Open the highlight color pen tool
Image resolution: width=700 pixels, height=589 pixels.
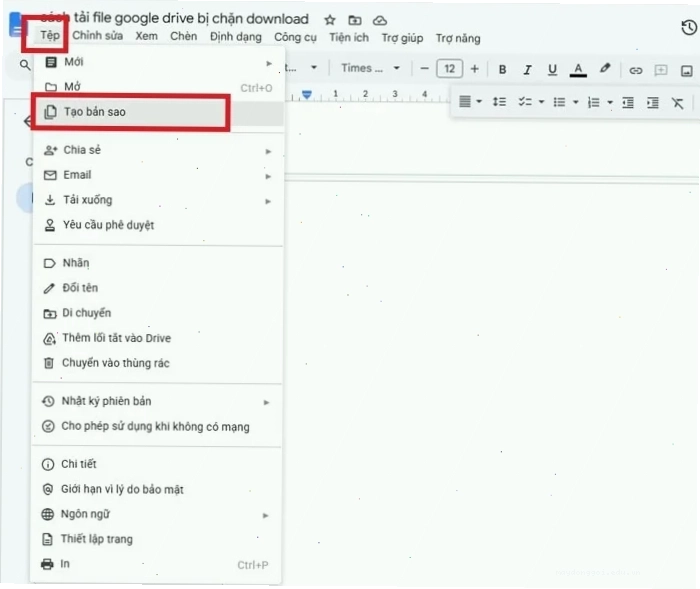[605, 68]
